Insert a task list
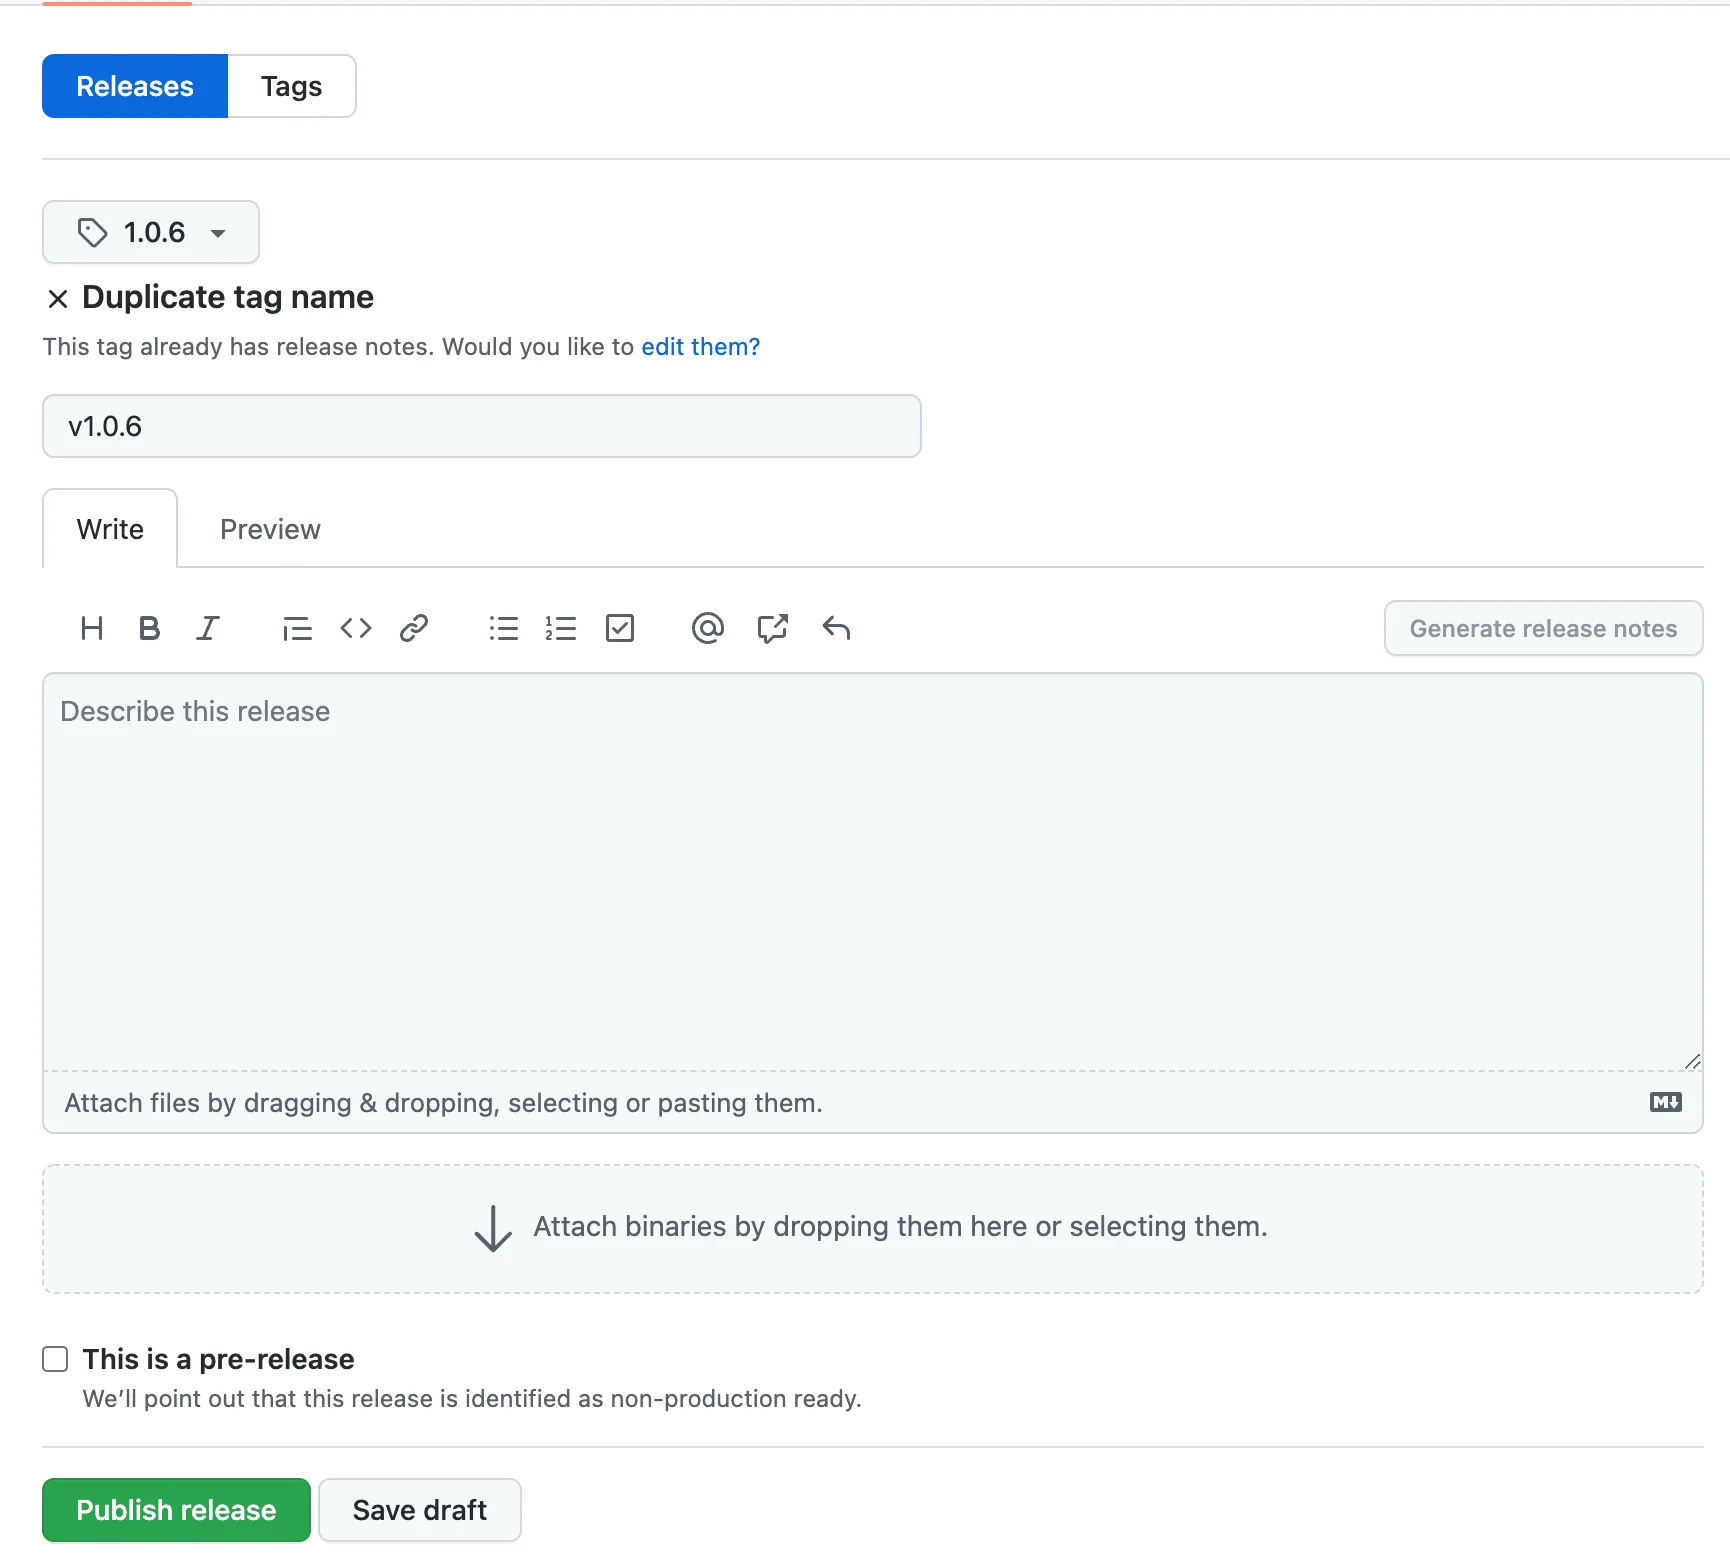This screenshot has height=1556, width=1730. click(x=620, y=628)
